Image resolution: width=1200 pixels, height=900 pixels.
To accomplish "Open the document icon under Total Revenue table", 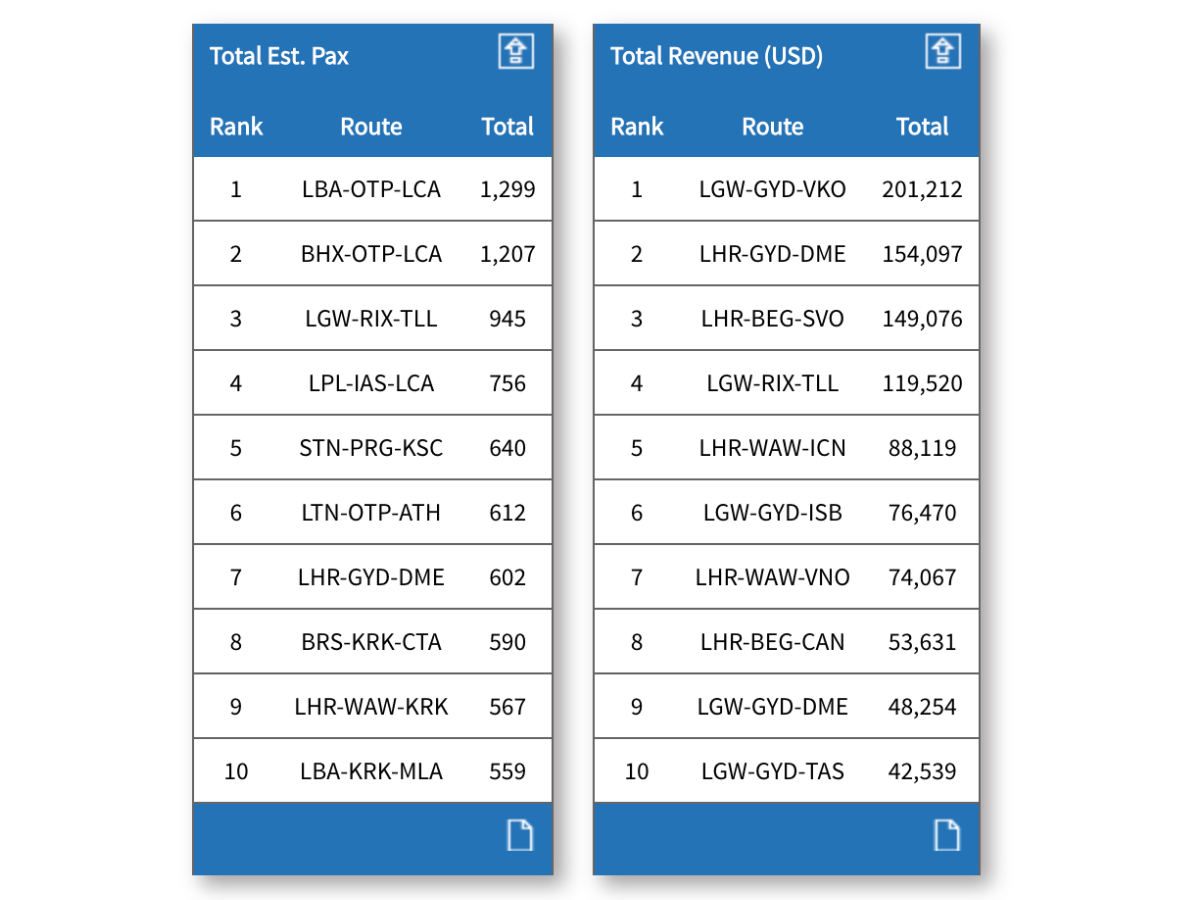I will (946, 835).
